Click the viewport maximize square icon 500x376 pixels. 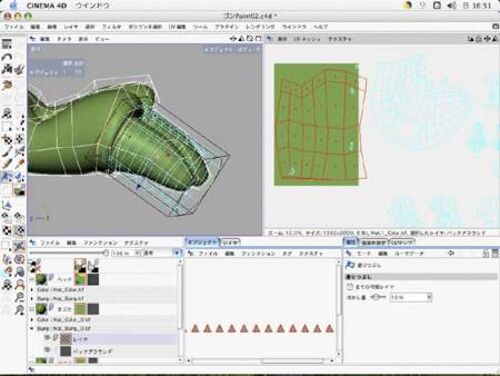click(x=258, y=39)
